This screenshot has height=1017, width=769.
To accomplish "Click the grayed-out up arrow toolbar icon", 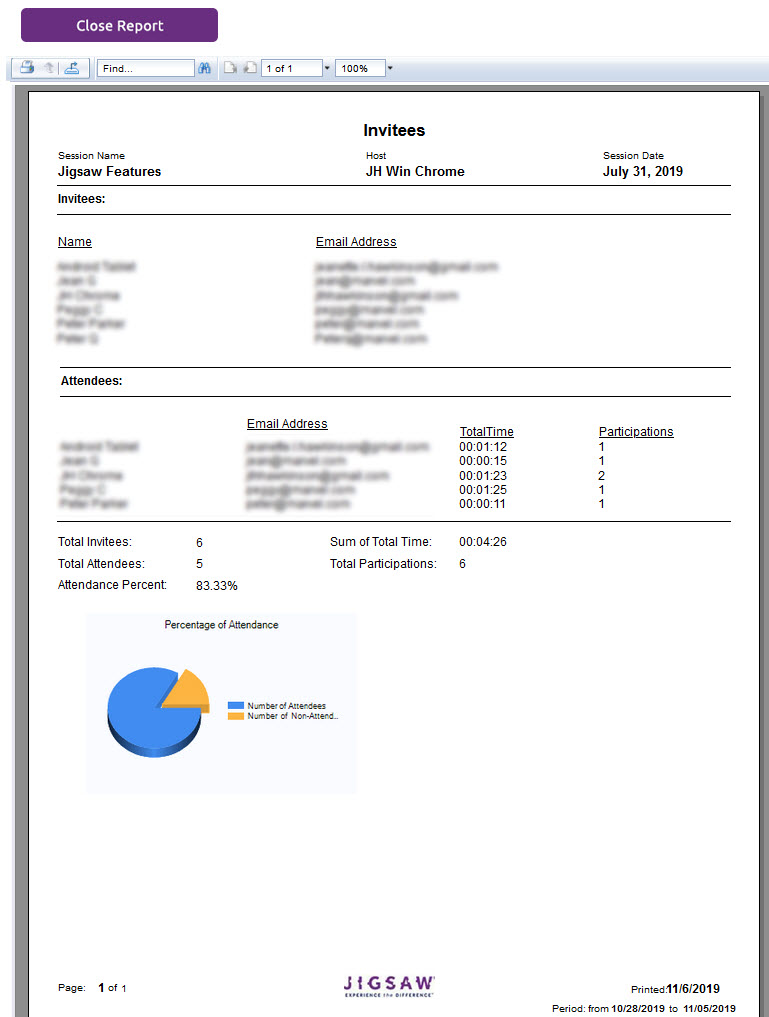I will coord(48,68).
